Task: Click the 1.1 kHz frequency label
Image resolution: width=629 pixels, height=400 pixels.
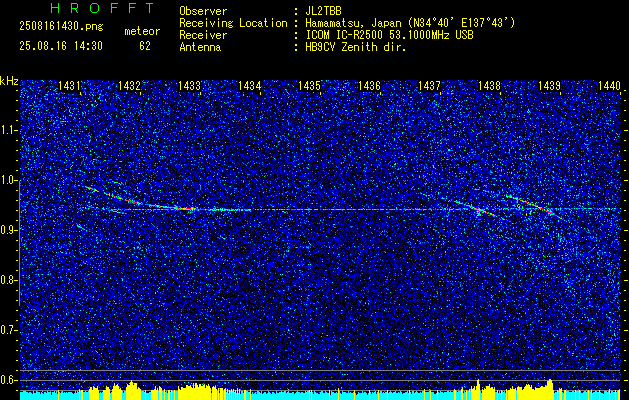Action: click(x=8, y=130)
